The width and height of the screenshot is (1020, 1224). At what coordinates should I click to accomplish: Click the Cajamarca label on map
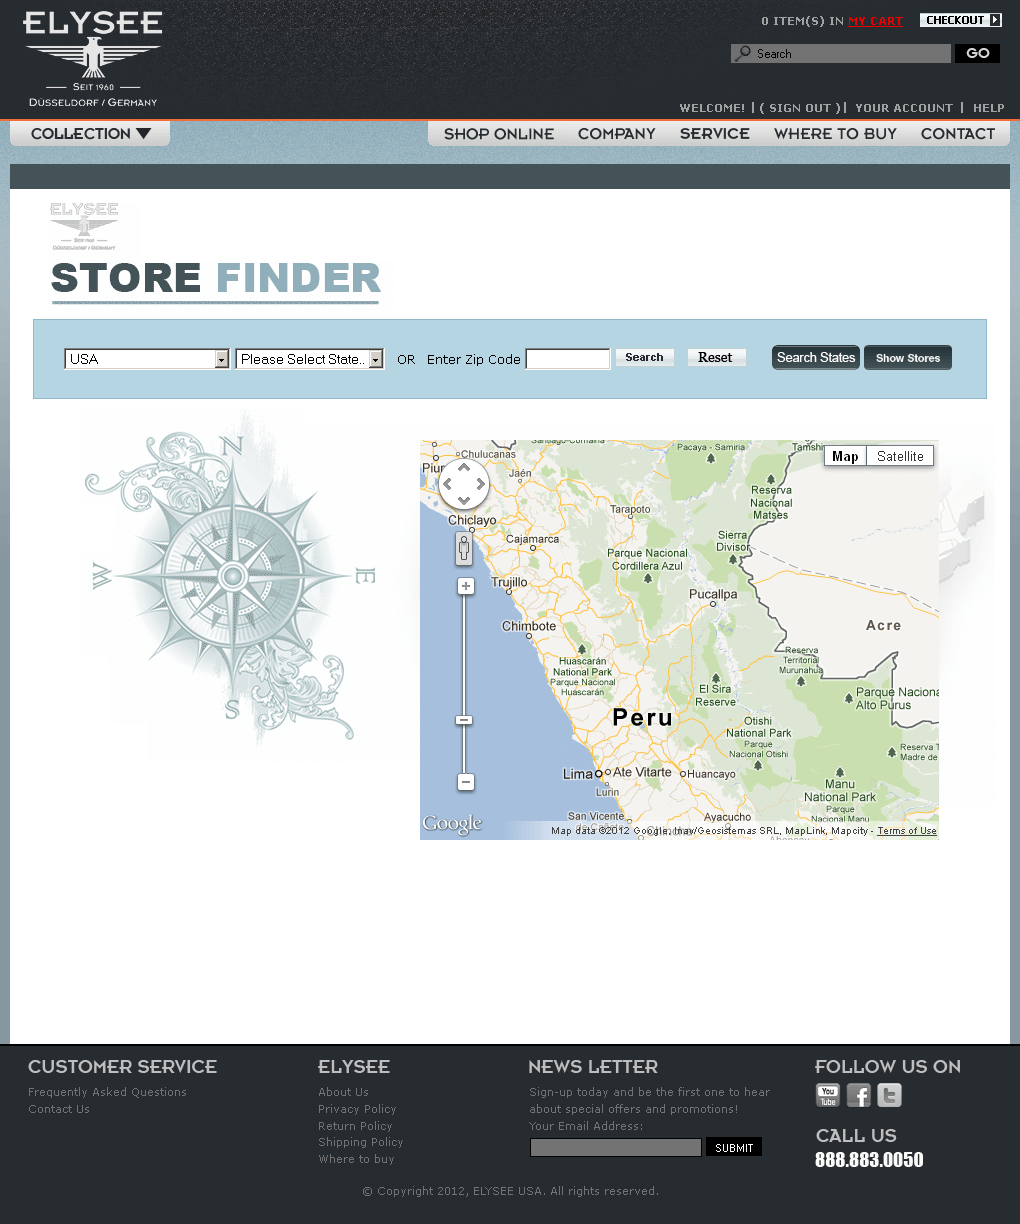(533, 539)
